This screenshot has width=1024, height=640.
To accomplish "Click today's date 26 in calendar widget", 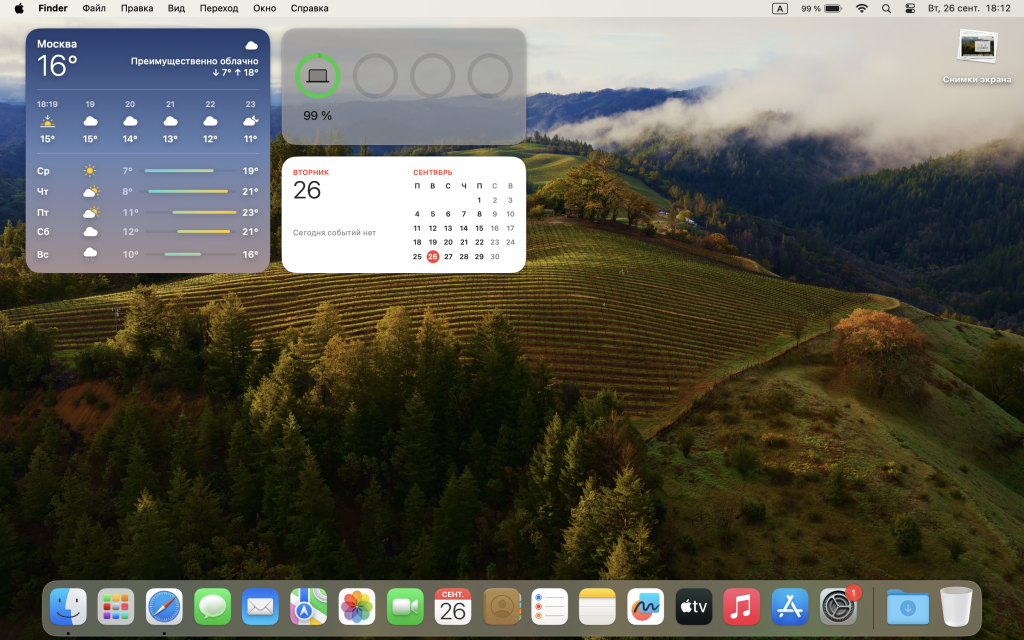I will click(432, 256).
